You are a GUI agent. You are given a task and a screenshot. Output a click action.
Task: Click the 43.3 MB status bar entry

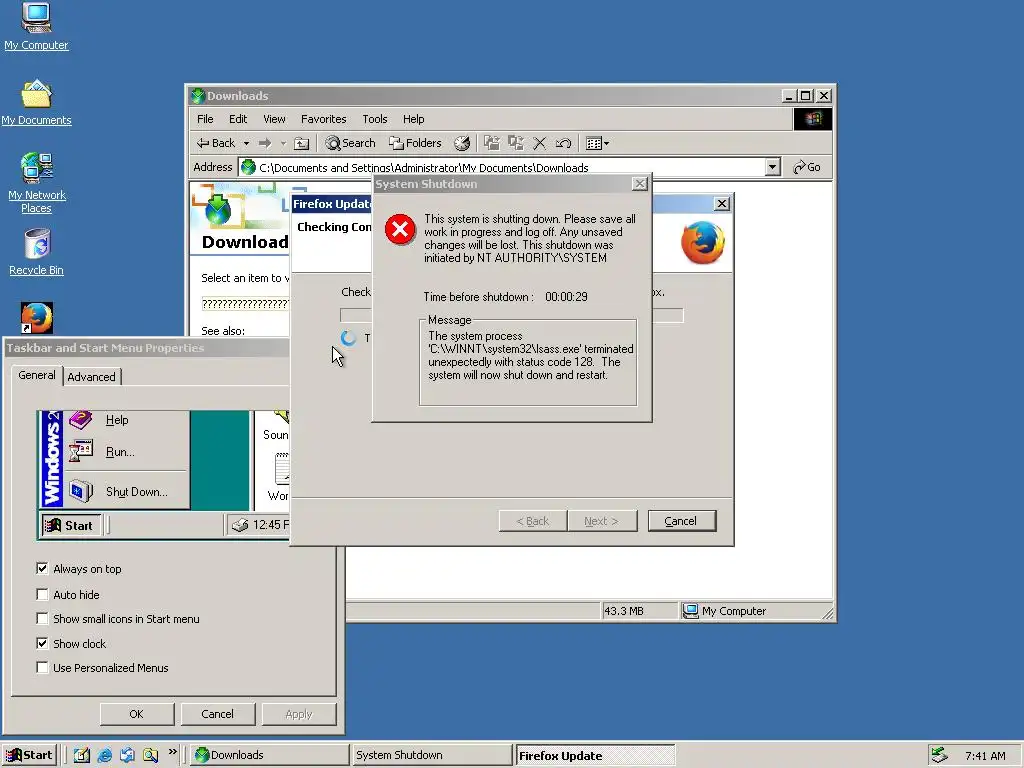(639, 611)
